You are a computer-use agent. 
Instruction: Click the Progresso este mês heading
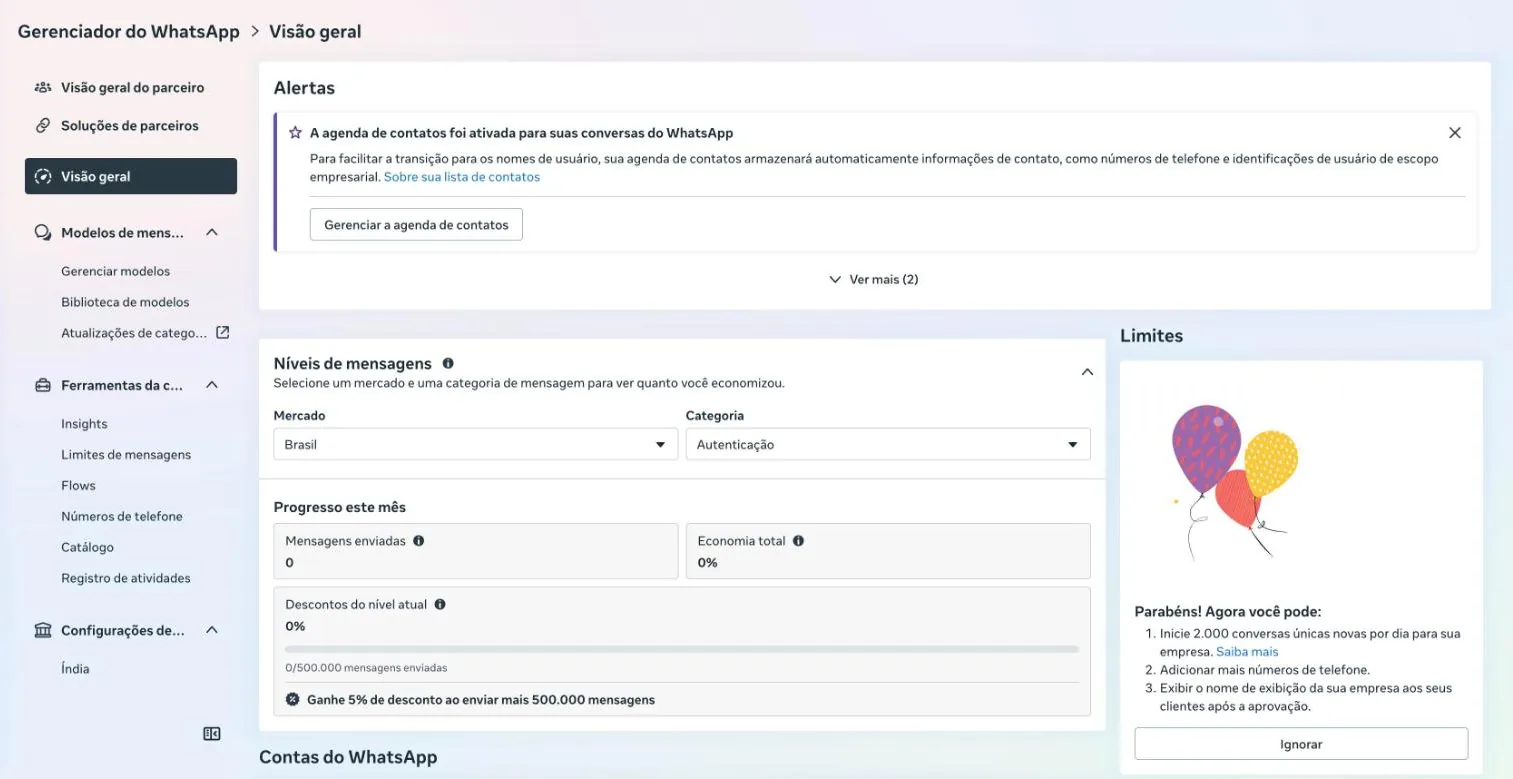click(x=340, y=508)
